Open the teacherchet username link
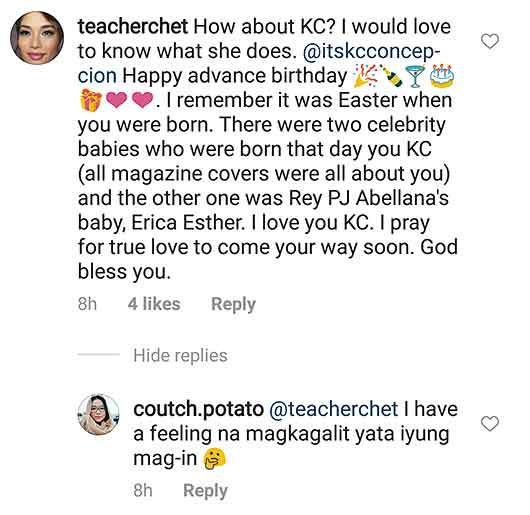Viewport: 530px width, 515px height. click(133, 26)
